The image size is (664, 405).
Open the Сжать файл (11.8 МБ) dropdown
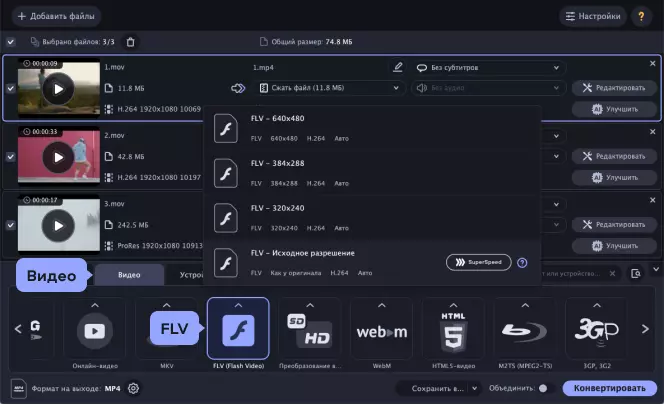click(x=329, y=88)
